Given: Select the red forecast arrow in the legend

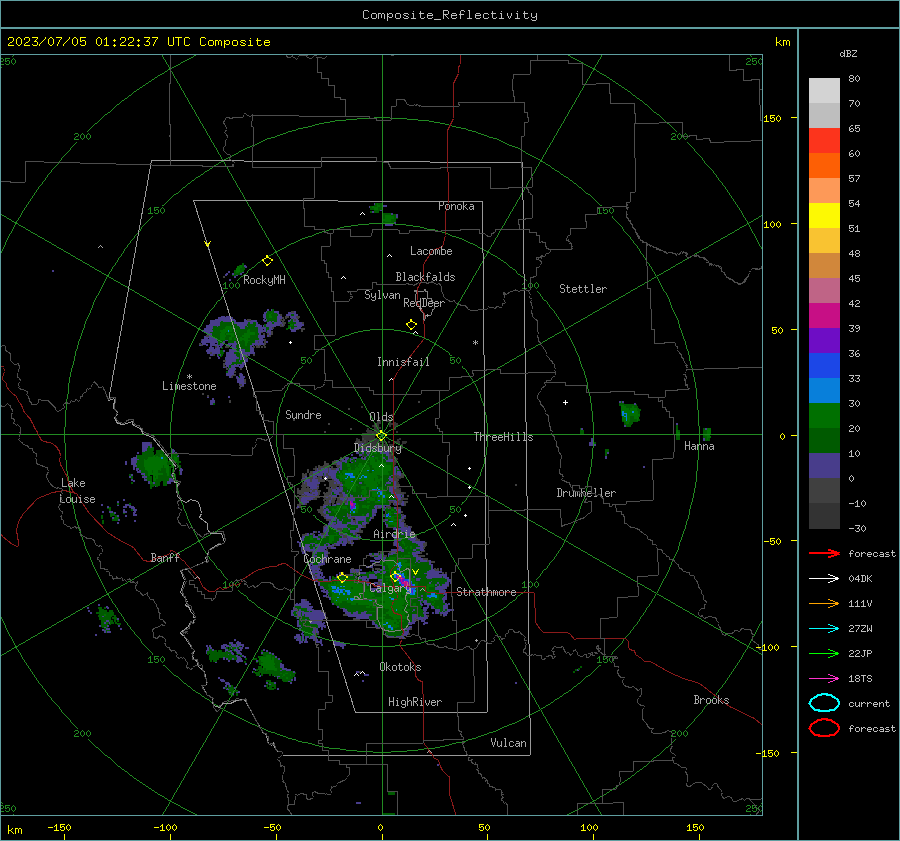Looking at the screenshot, I should tap(824, 553).
